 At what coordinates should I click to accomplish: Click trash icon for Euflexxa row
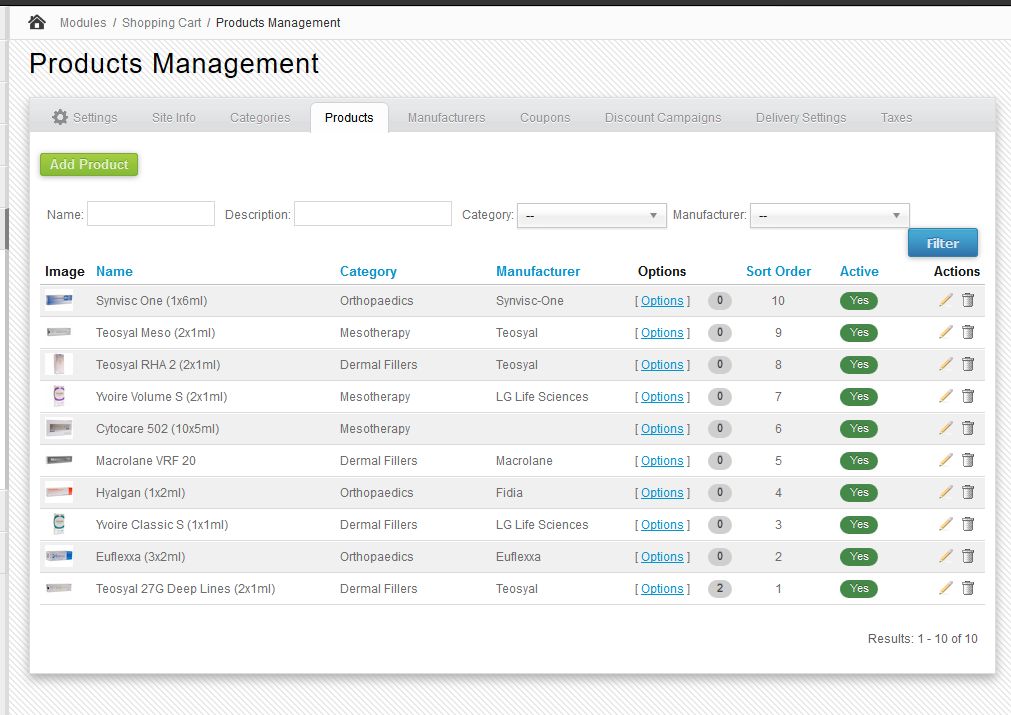click(967, 556)
